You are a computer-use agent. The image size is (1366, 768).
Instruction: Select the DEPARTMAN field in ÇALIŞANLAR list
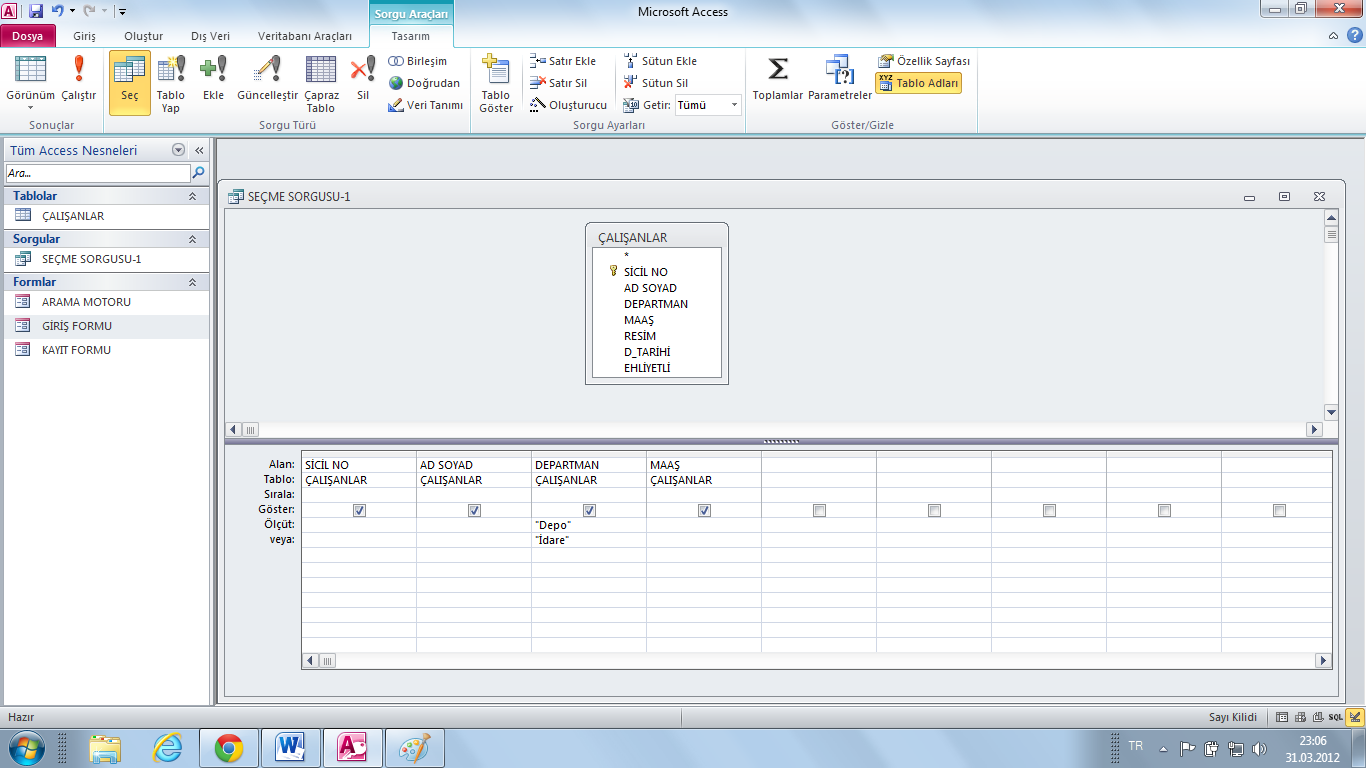tap(656, 304)
